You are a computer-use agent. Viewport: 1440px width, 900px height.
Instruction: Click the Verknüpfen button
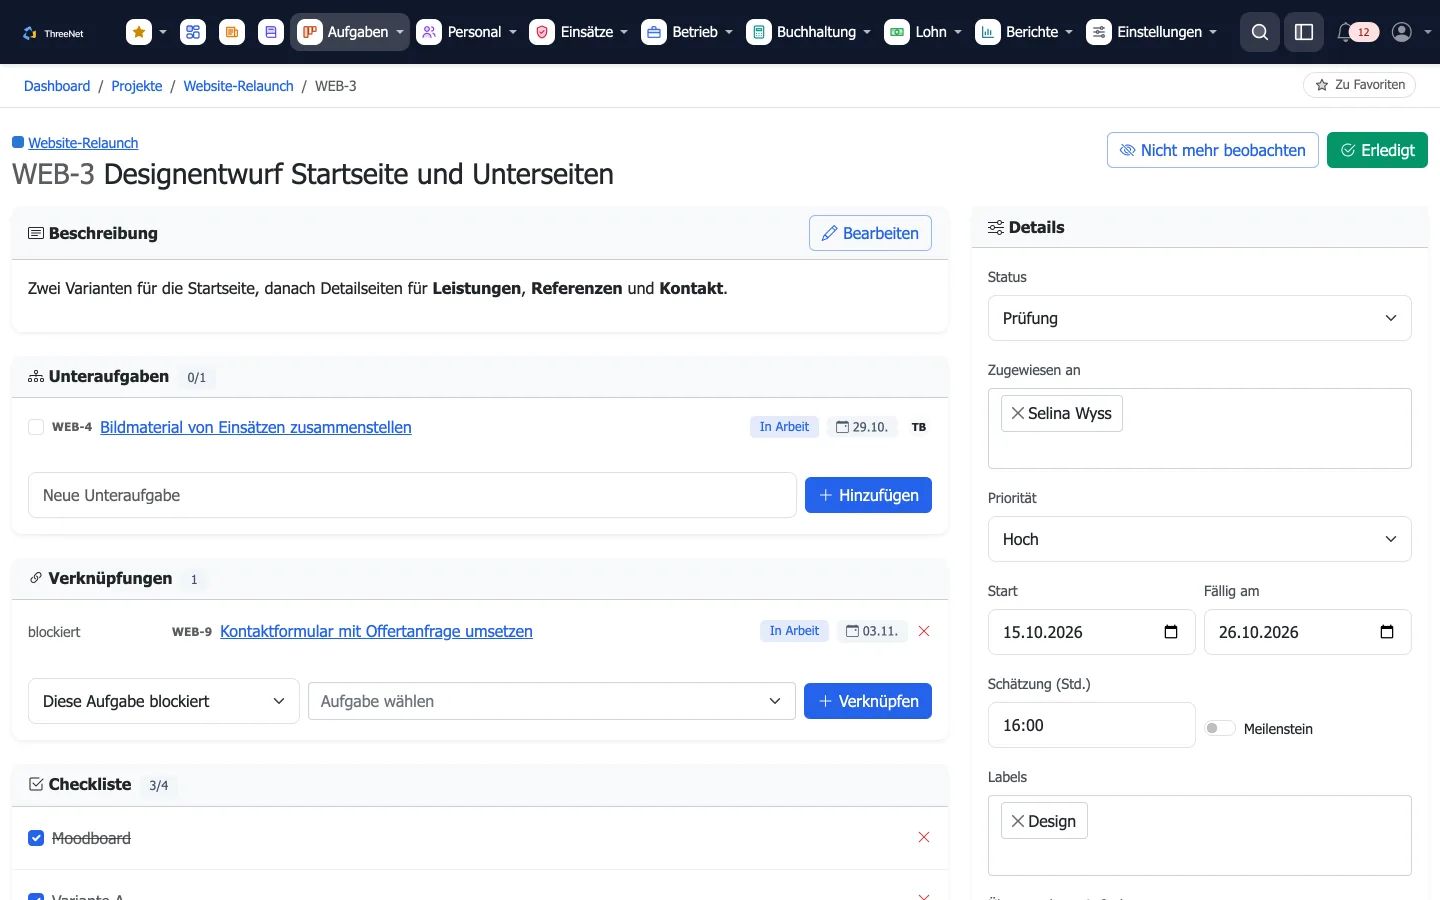[868, 701]
